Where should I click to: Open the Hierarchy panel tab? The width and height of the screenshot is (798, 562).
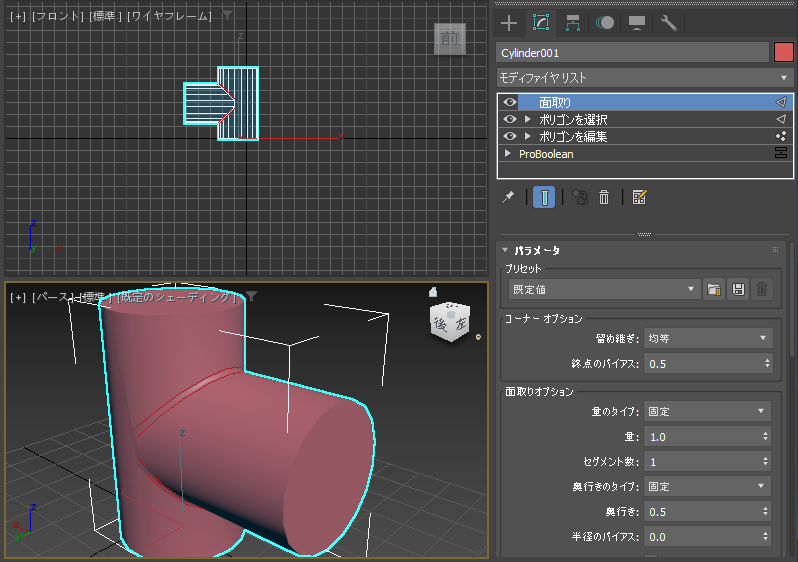click(573, 23)
